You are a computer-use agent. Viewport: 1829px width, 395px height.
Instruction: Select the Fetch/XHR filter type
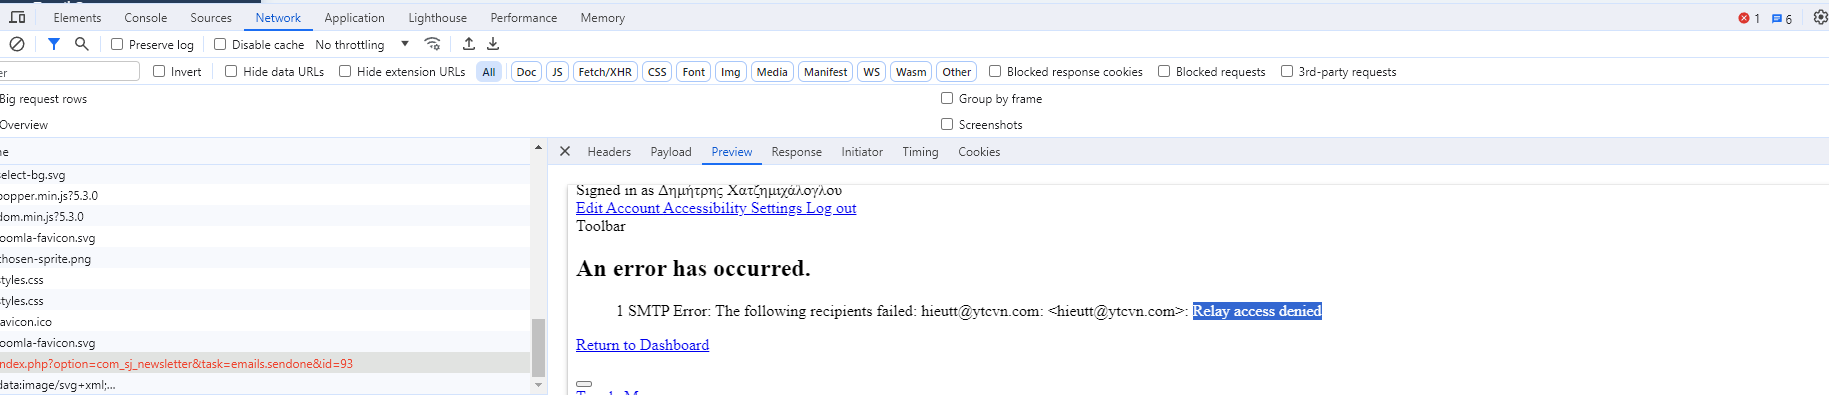[605, 72]
